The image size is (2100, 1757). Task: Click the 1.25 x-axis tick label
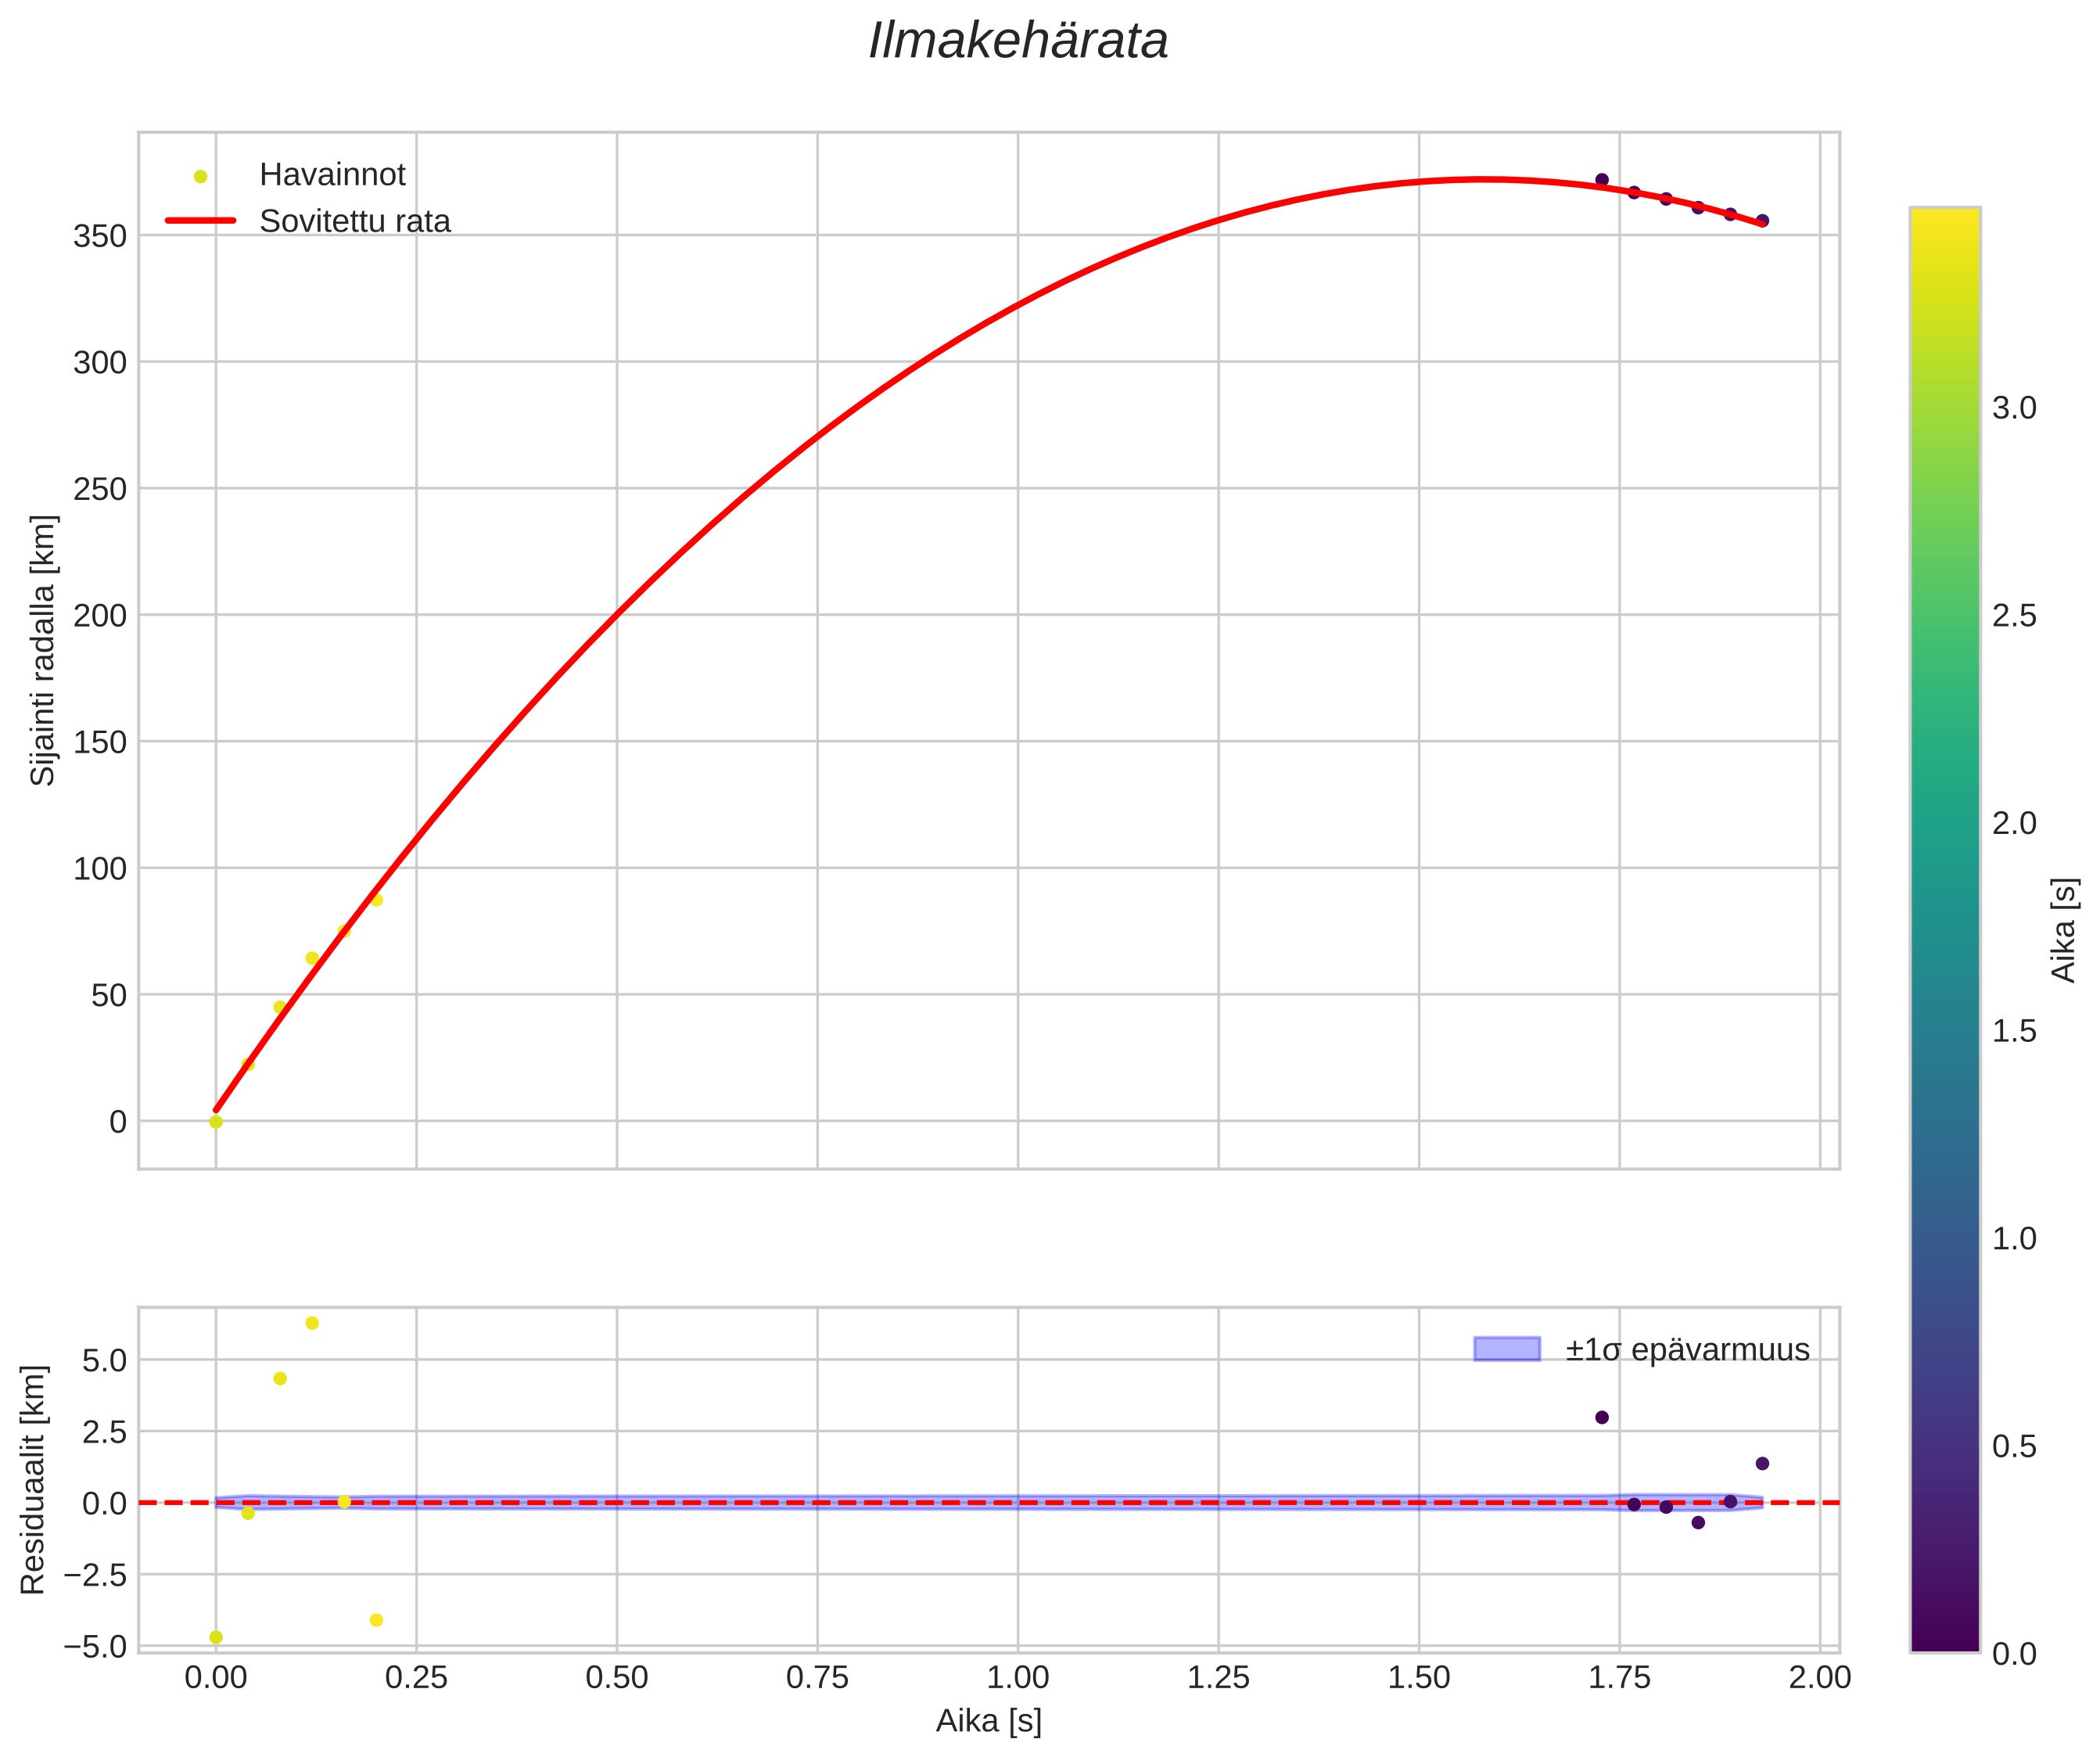(x=1218, y=1678)
